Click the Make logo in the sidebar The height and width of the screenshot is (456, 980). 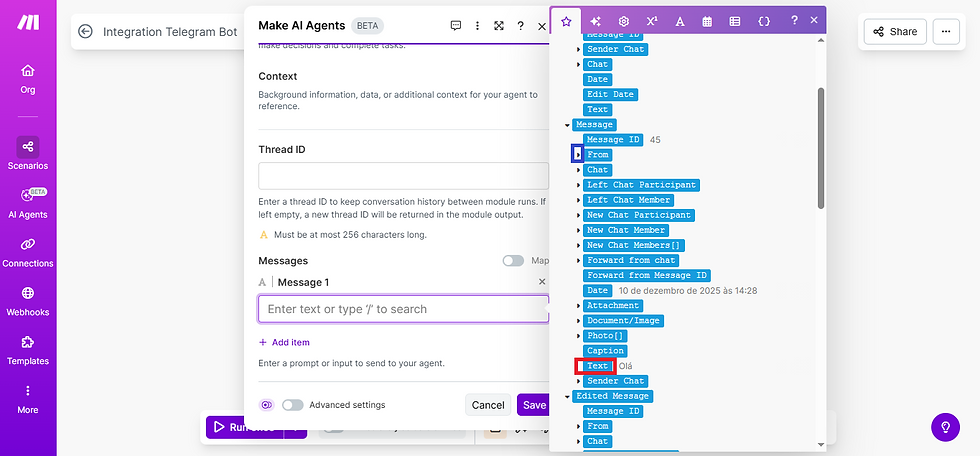pos(28,22)
